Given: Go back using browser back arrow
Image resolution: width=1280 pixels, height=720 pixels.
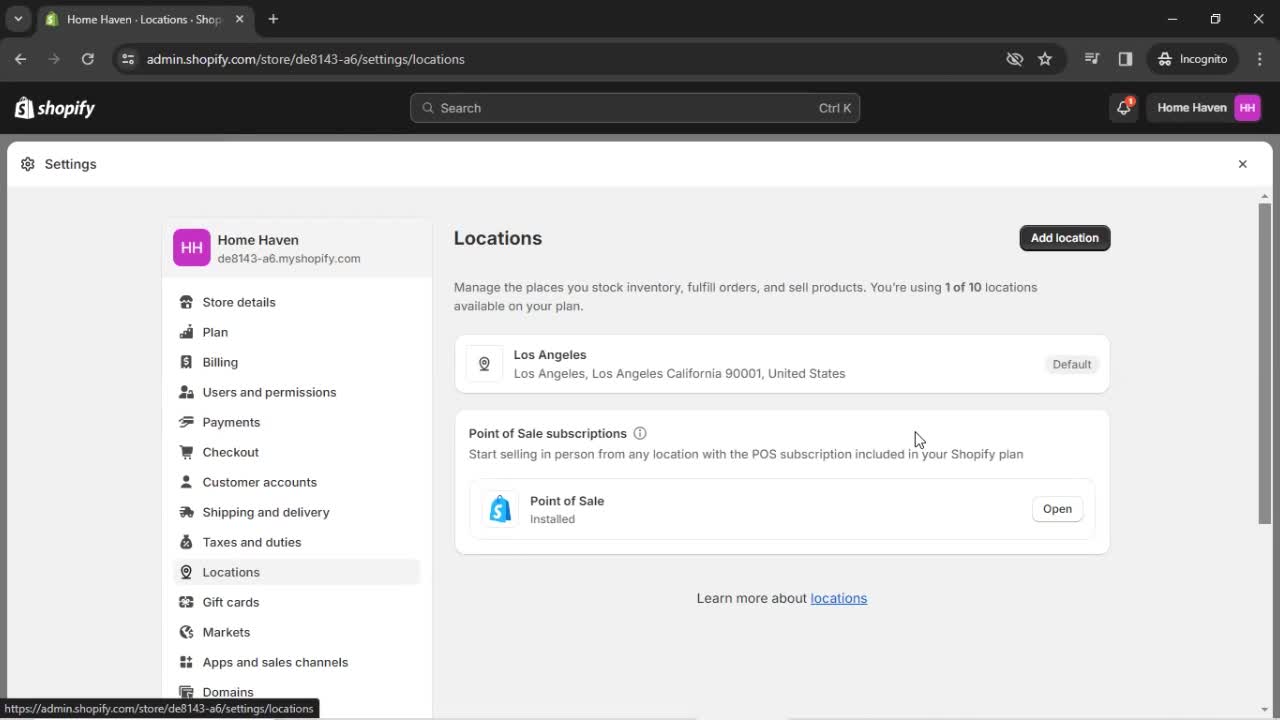Looking at the screenshot, I should [x=21, y=59].
